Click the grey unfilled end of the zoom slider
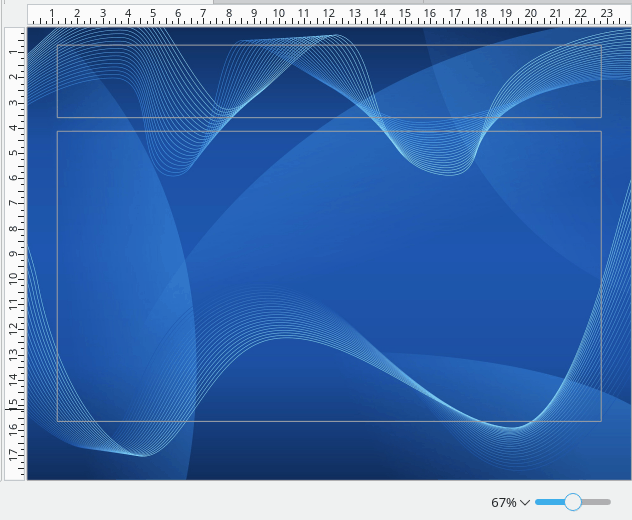 tap(597, 502)
